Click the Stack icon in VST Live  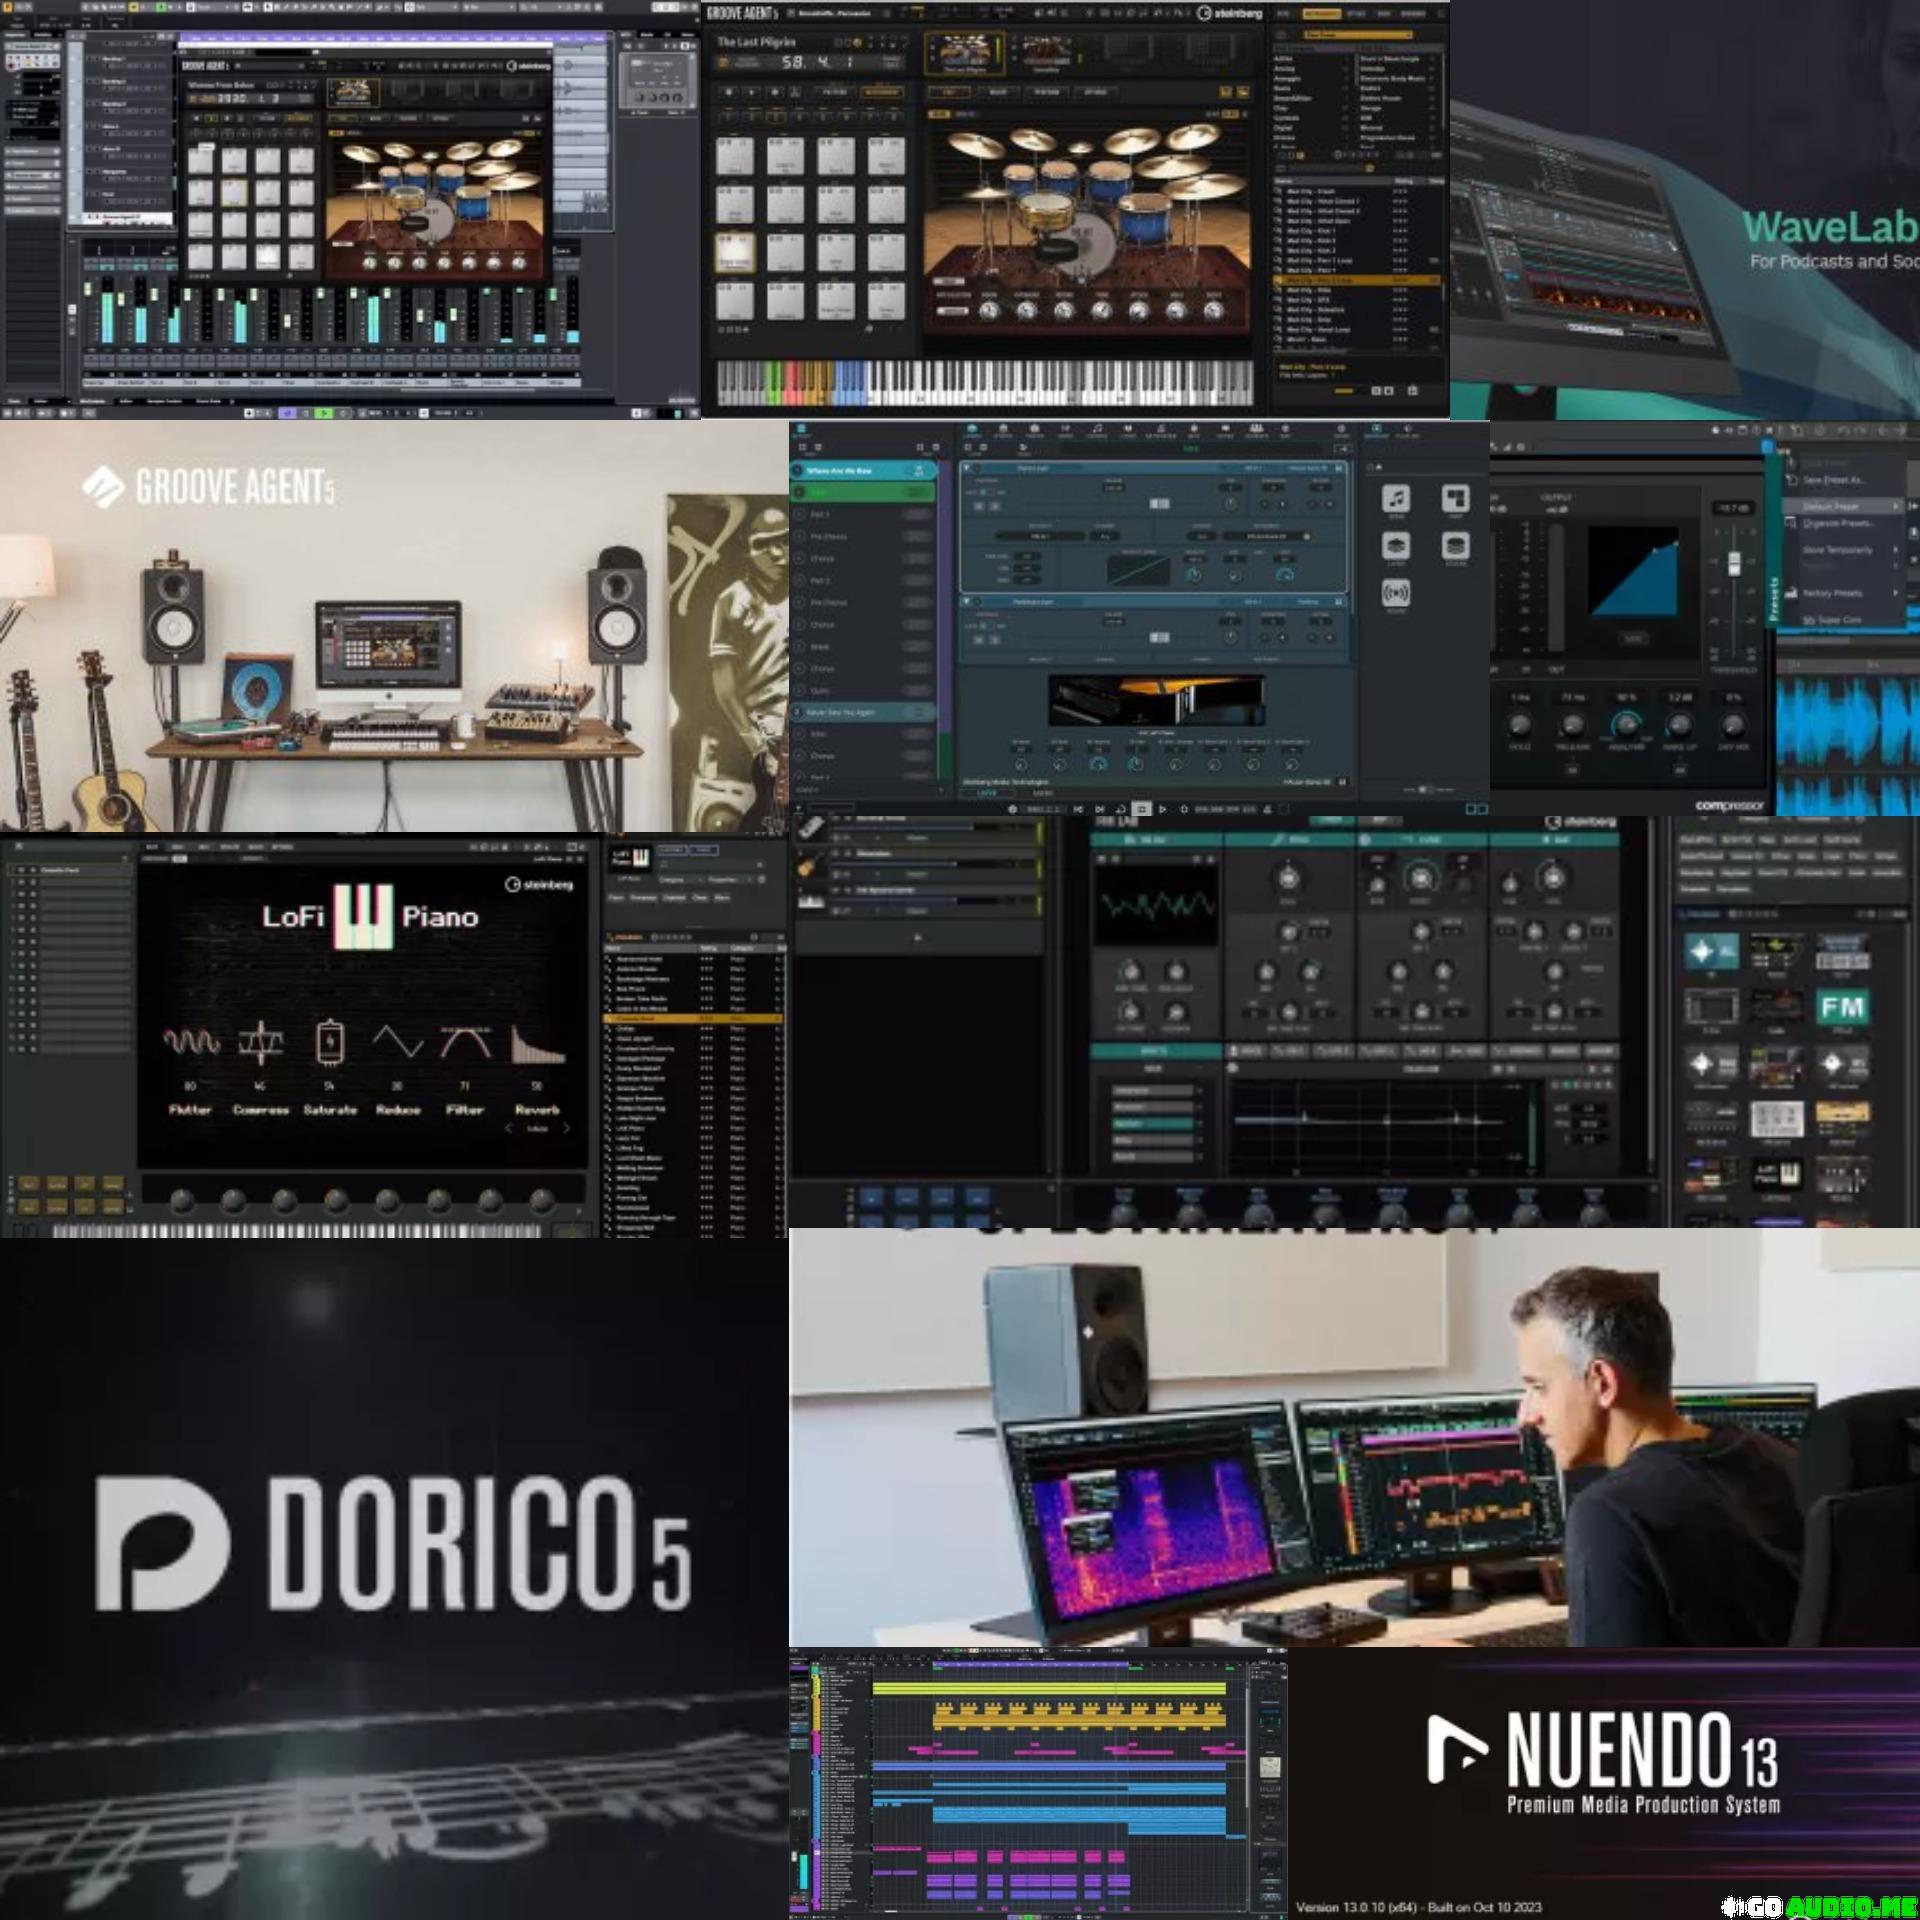pyautogui.click(x=1455, y=546)
